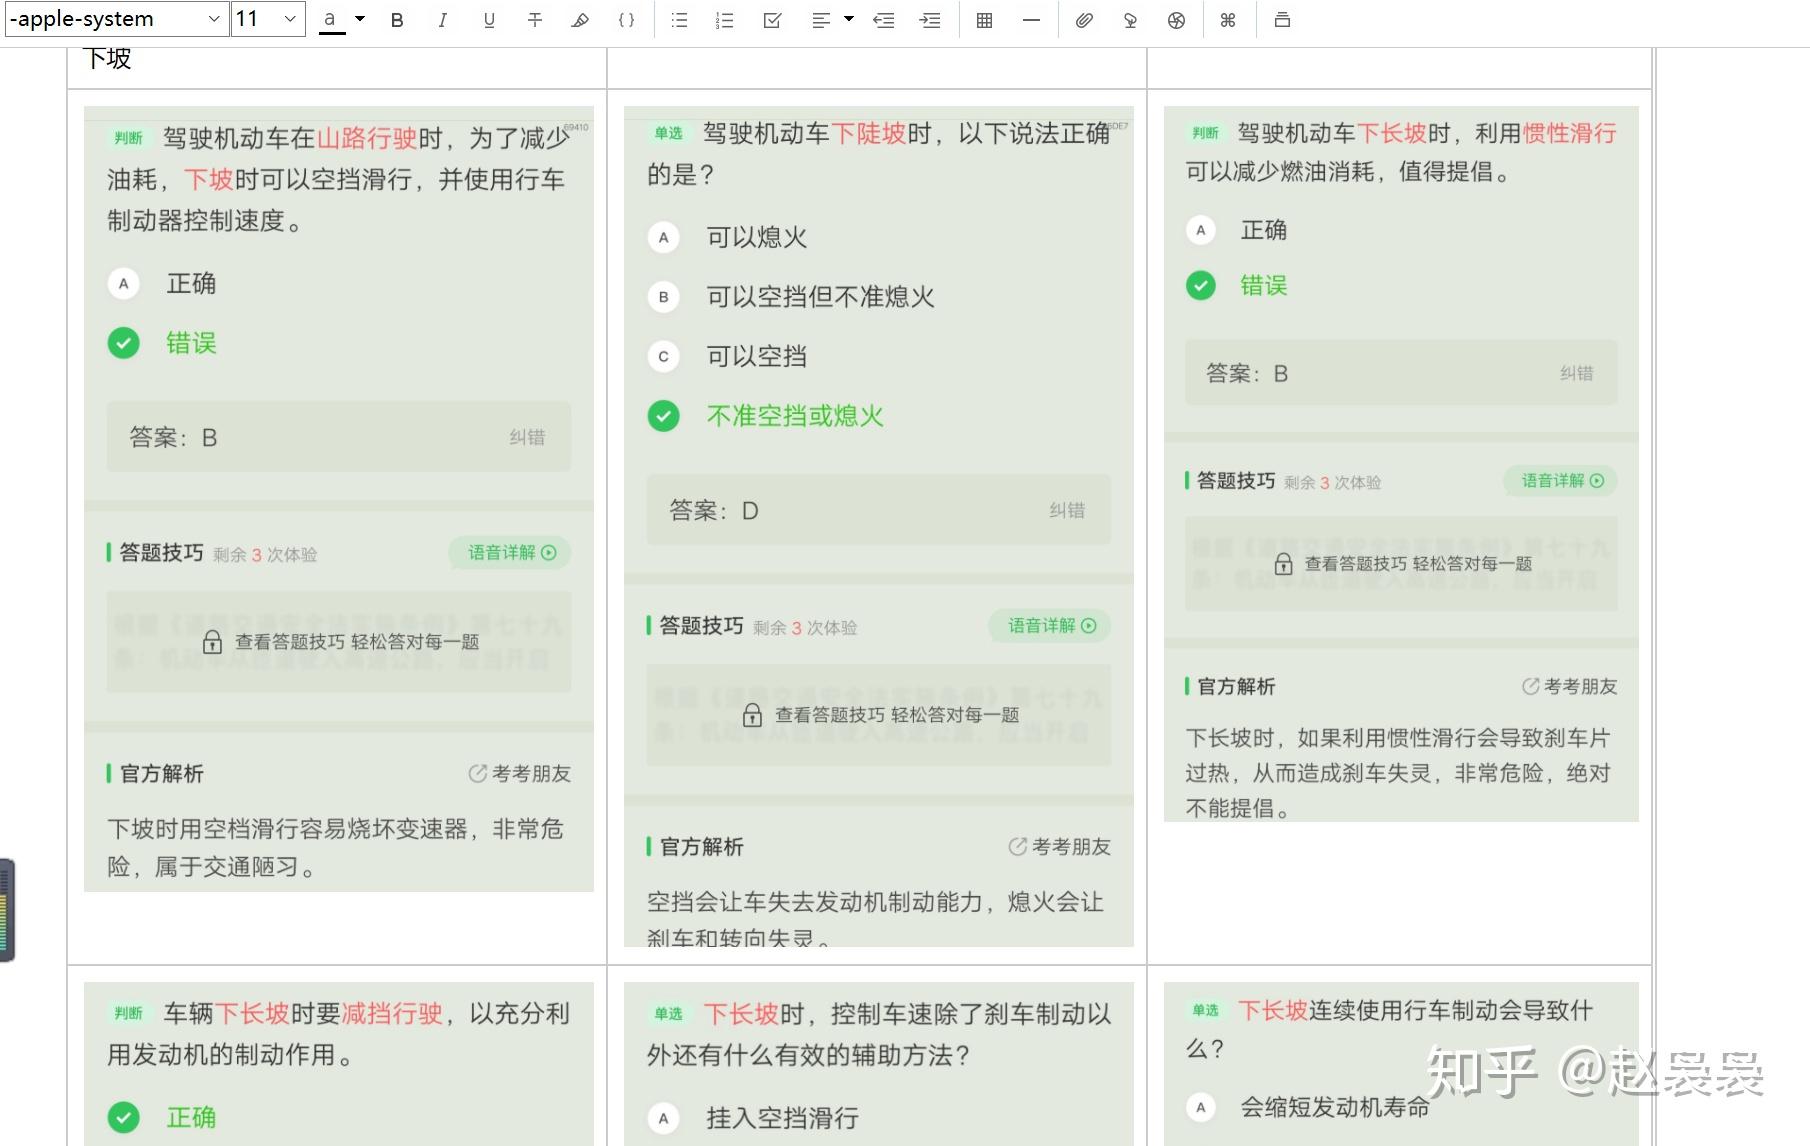Decrease indent of the paragraph
The image size is (1810, 1146).
(x=884, y=20)
